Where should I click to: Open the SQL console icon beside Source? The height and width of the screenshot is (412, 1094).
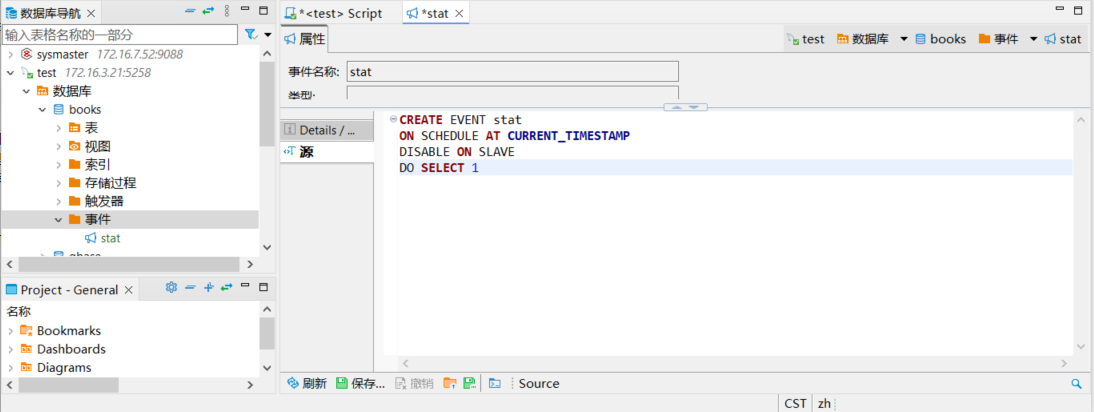[495, 384]
